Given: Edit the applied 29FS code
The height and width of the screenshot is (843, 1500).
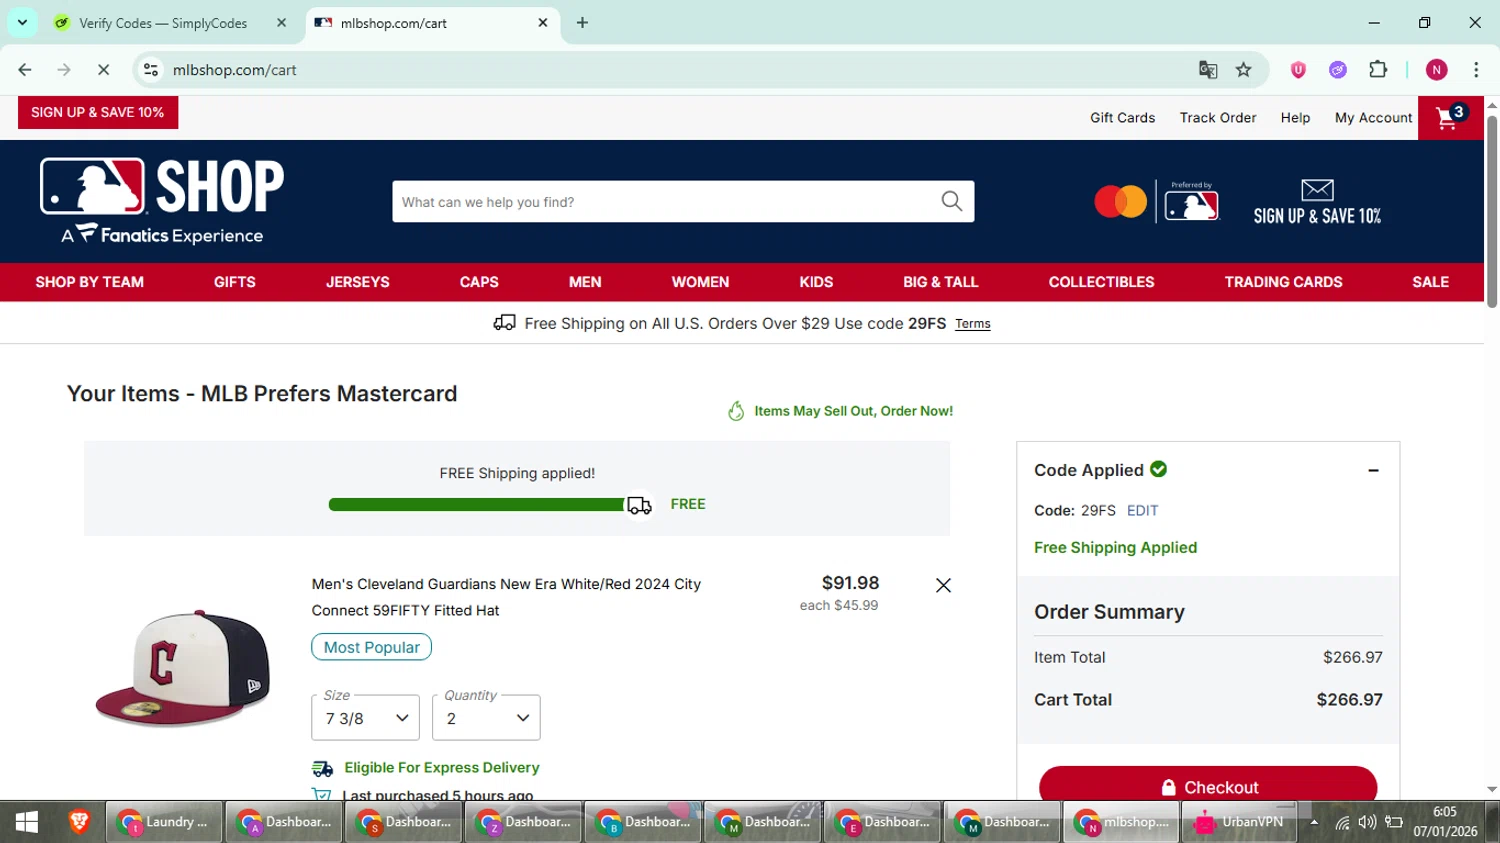Looking at the screenshot, I should [1142, 510].
